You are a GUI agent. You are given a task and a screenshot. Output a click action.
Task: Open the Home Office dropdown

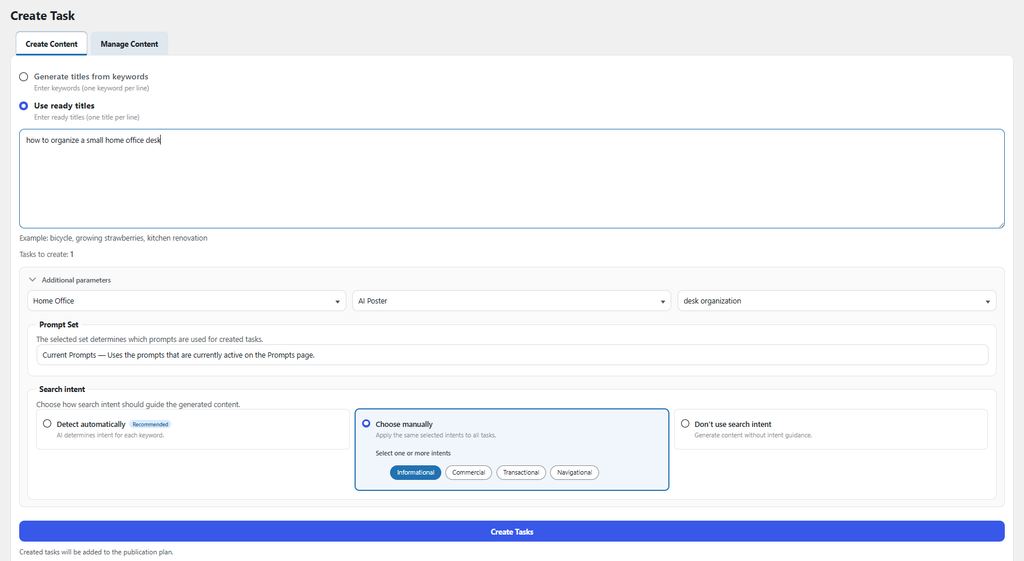click(187, 301)
